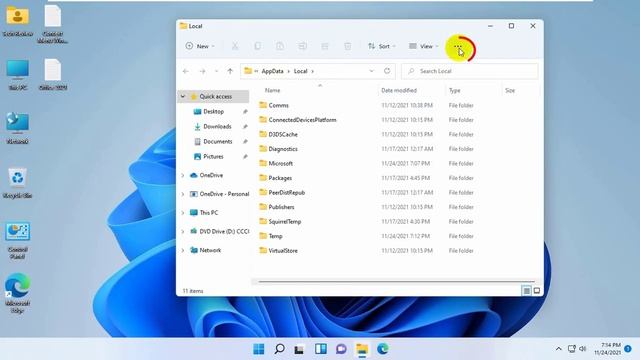The height and width of the screenshot is (360, 640).
Task: Open Recycle Bin desktop icon
Action: pyautogui.click(x=17, y=182)
